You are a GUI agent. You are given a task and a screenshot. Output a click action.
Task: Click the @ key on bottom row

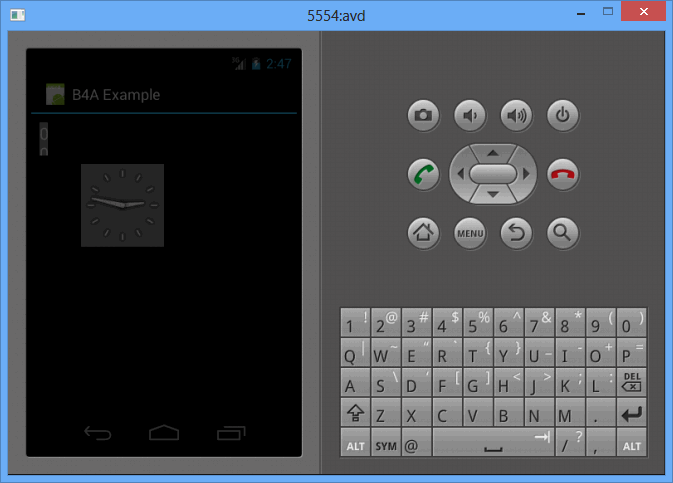(416, 442)
